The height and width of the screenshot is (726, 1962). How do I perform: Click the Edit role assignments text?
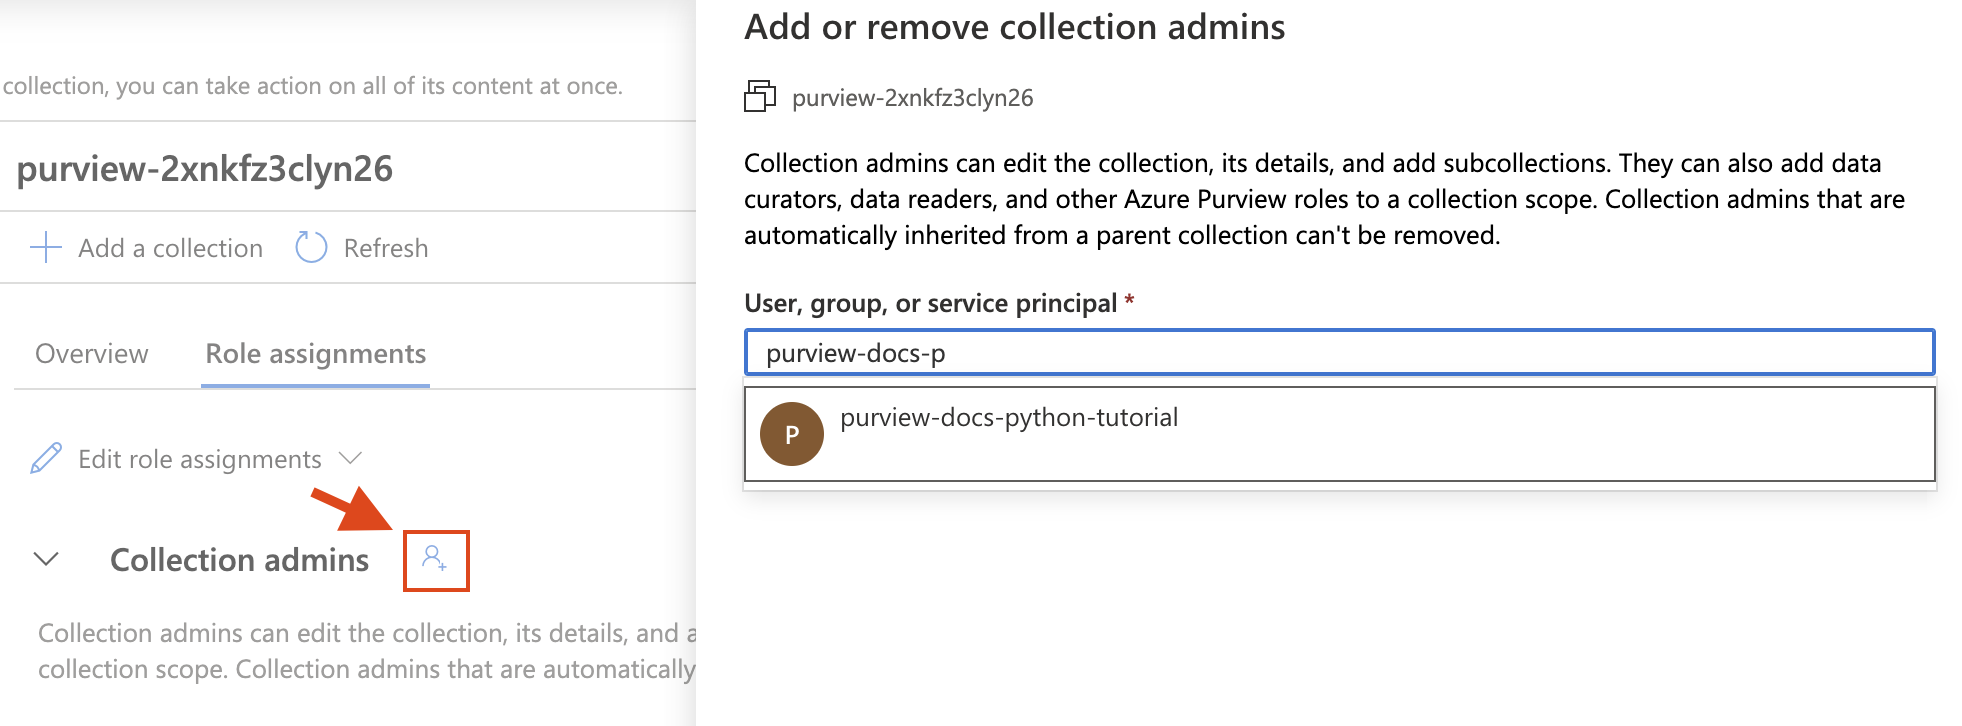tap(200, 459)
